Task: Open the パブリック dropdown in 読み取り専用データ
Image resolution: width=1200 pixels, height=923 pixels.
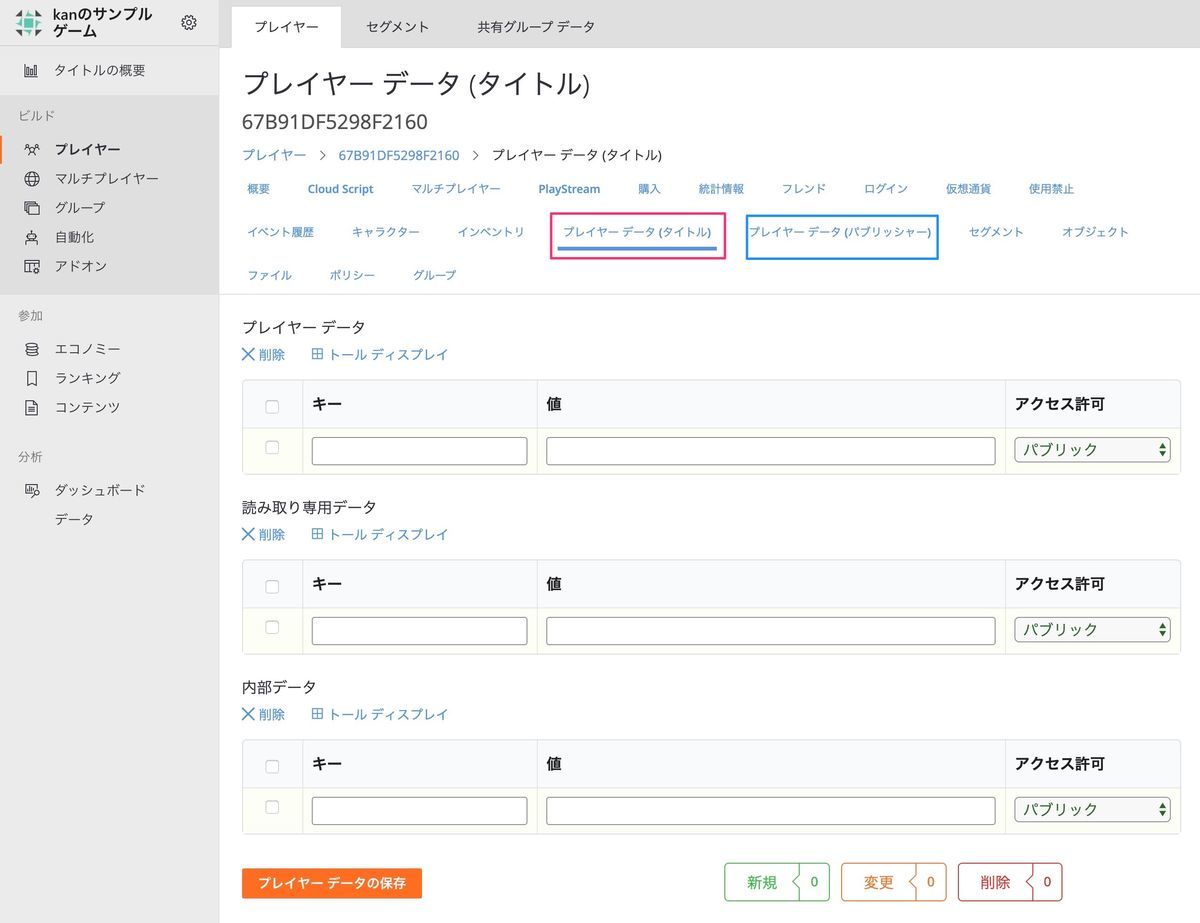Action: pyautogui.click(x=1091, y=629)
